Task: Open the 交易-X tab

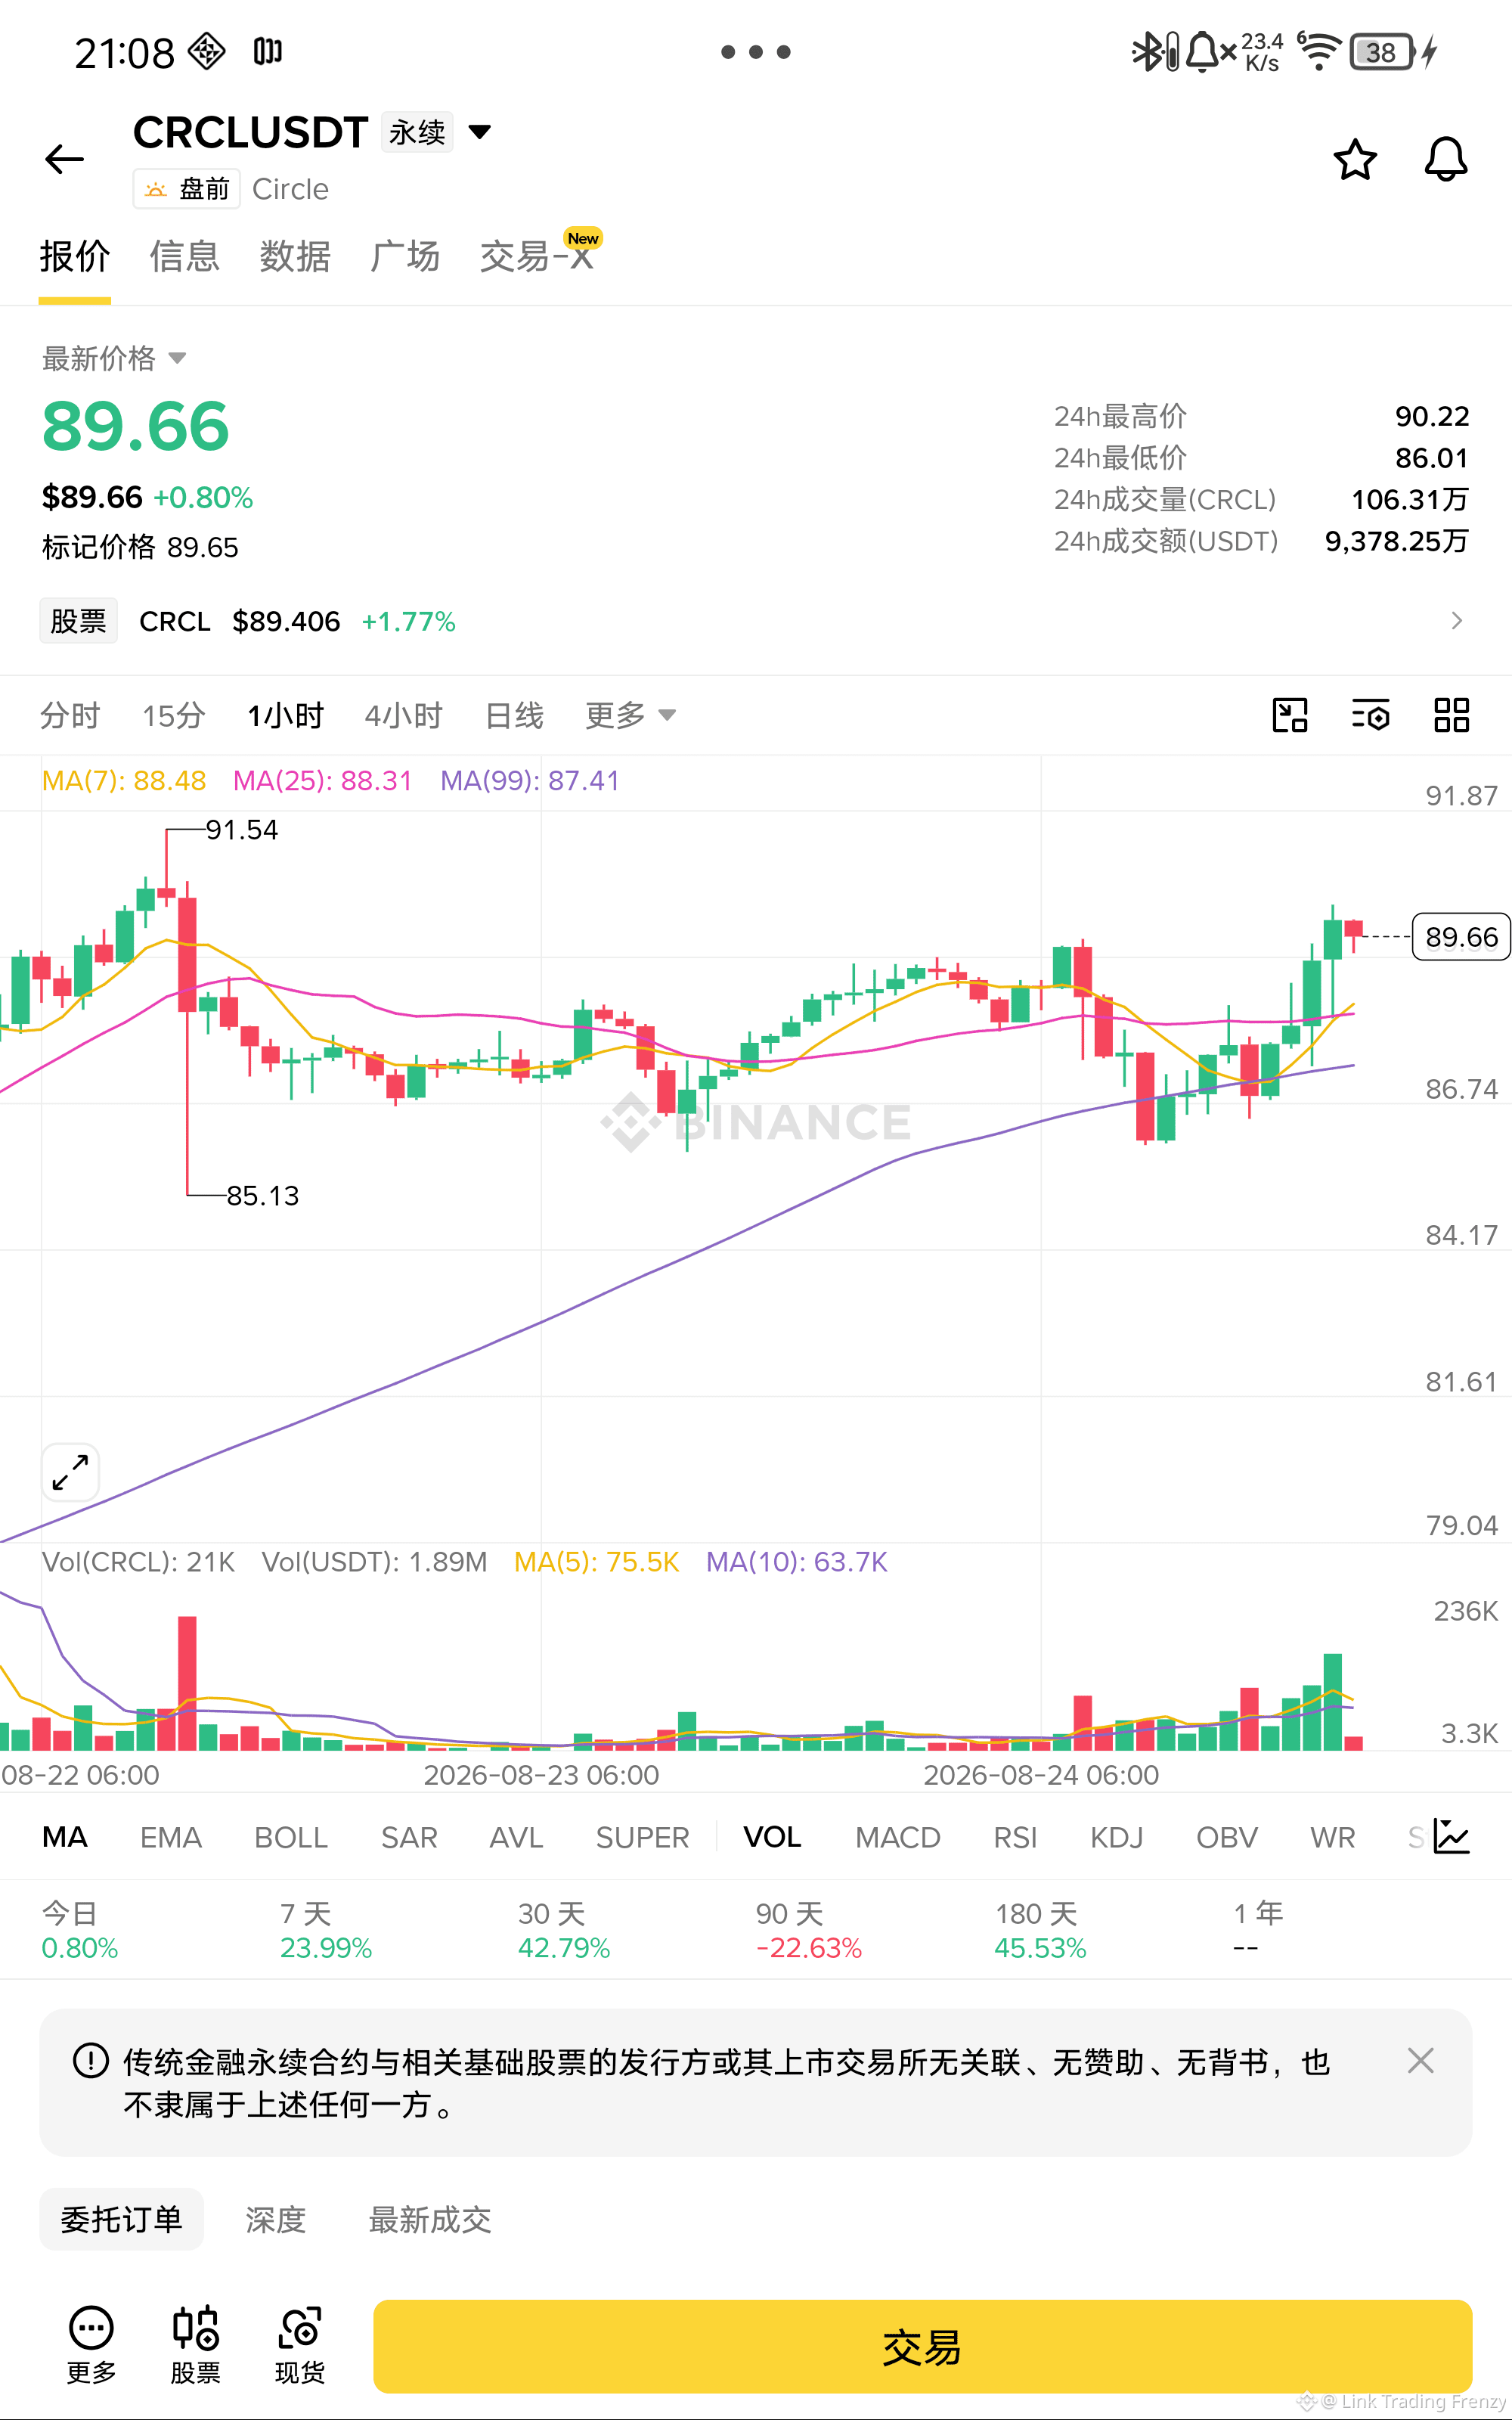Action: (538, 257)
